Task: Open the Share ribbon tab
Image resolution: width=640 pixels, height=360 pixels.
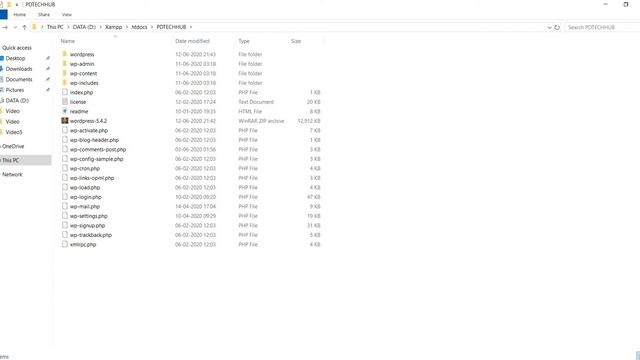Action: pos(44,15)
